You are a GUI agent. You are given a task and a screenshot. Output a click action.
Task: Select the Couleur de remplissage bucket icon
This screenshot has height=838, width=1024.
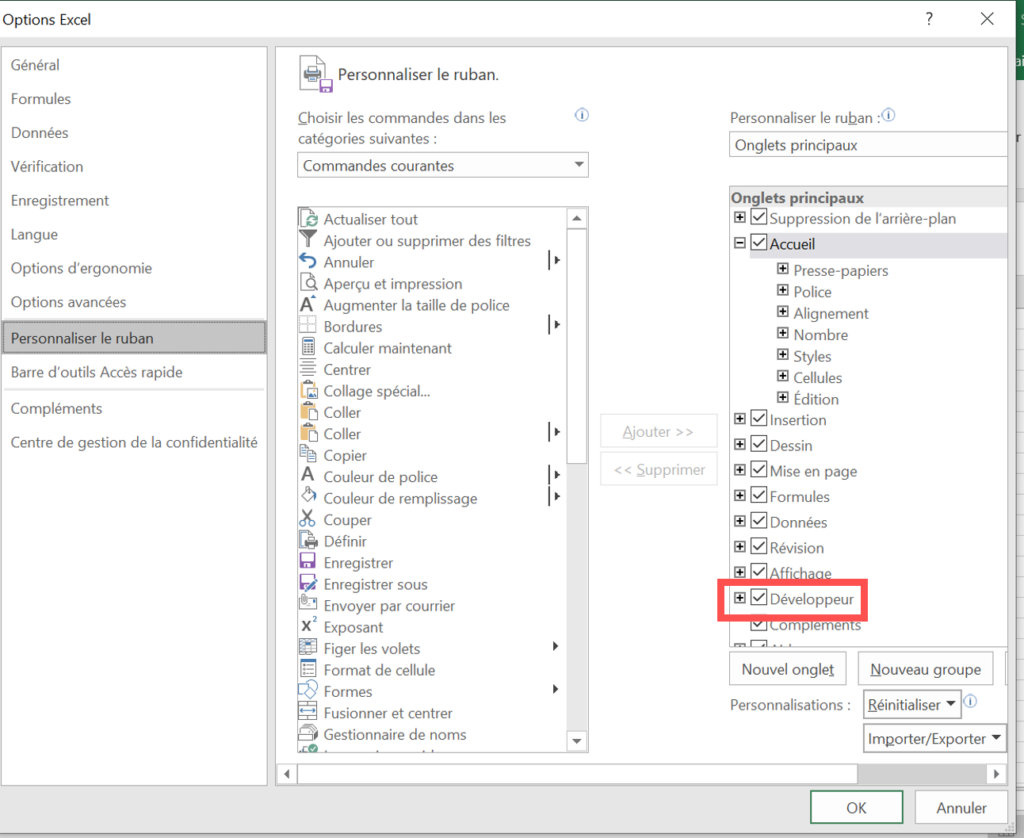click(308, 498)
